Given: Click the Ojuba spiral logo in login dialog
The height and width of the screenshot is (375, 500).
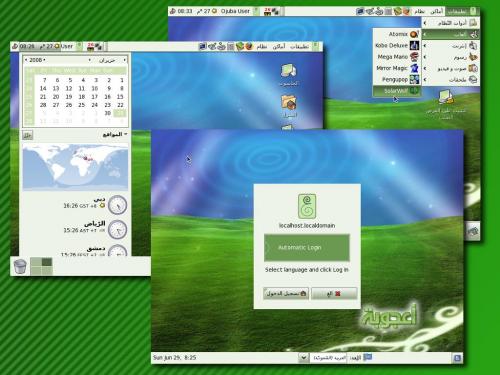Looking at the screenshot, I should 307,206.
